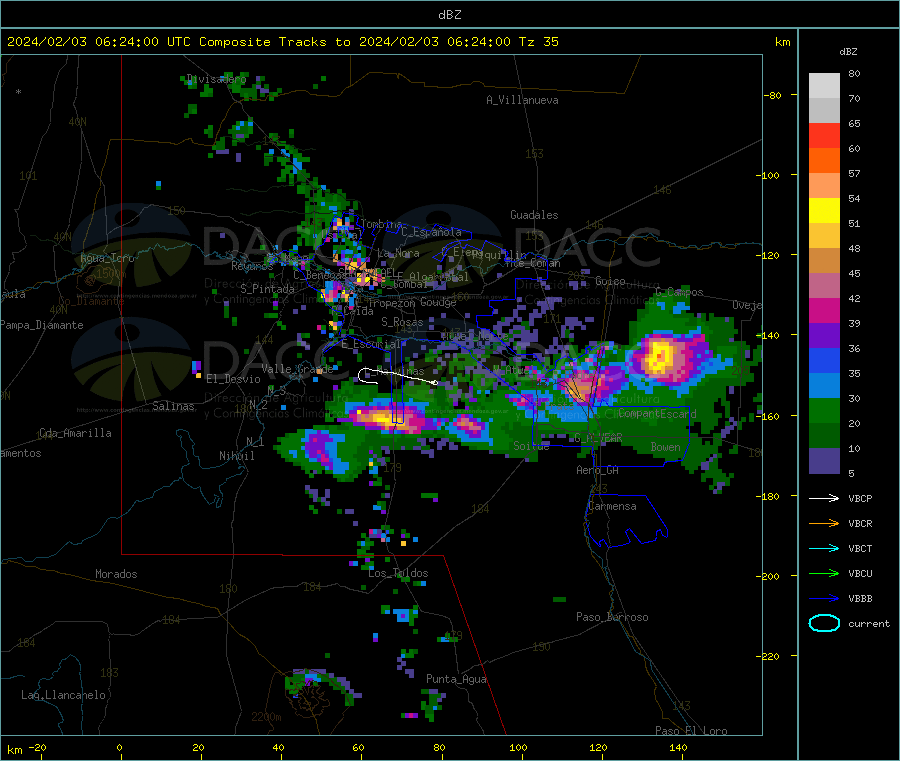Click the 'Divisadero' map label

click(216, 79)
